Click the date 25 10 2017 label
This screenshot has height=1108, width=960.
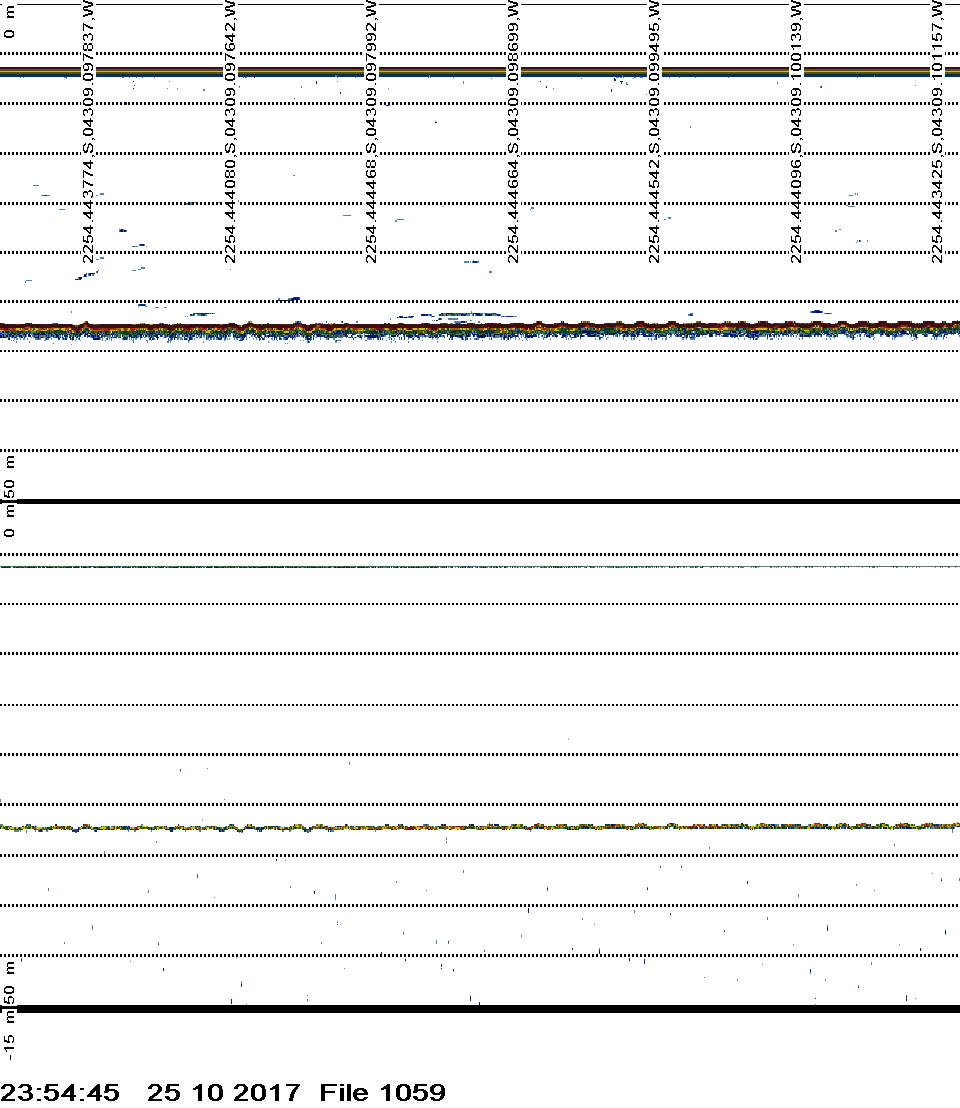tap(223, 1092)
